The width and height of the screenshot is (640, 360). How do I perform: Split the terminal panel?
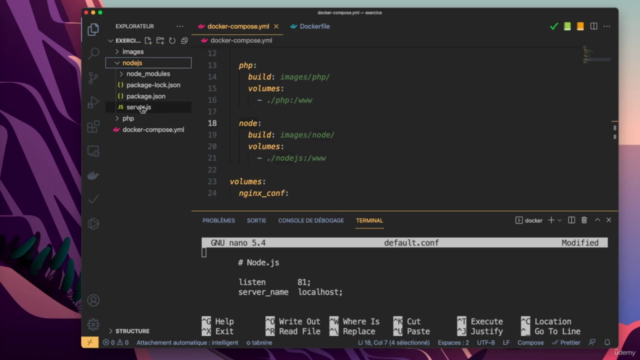(x=571, y=220)
